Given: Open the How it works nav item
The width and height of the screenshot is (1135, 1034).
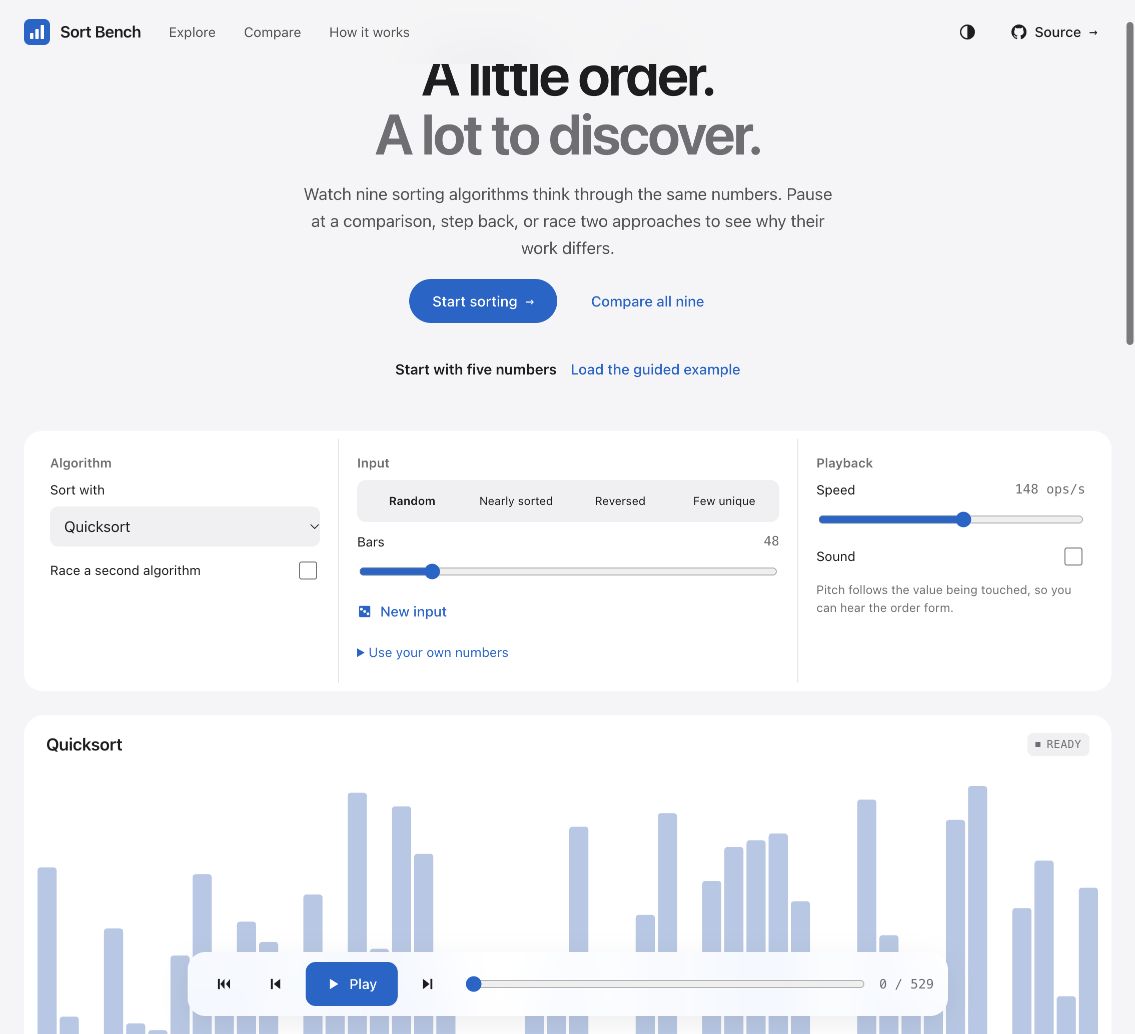Looking at the screenshot, I should [x=369, y=32].
